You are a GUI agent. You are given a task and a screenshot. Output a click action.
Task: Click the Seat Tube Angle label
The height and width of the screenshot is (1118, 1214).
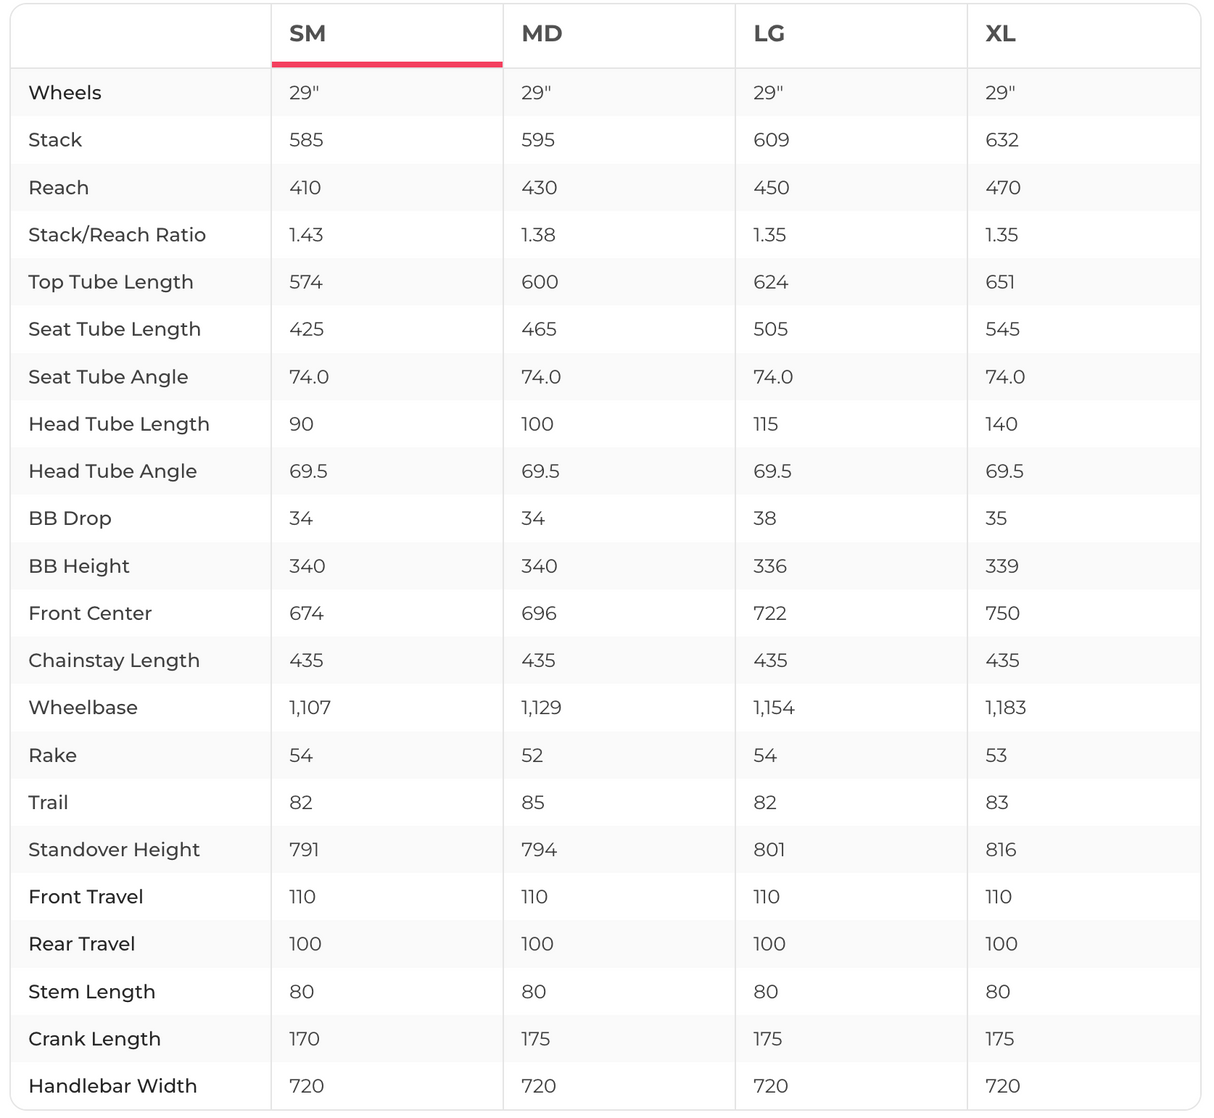point(108,377)
